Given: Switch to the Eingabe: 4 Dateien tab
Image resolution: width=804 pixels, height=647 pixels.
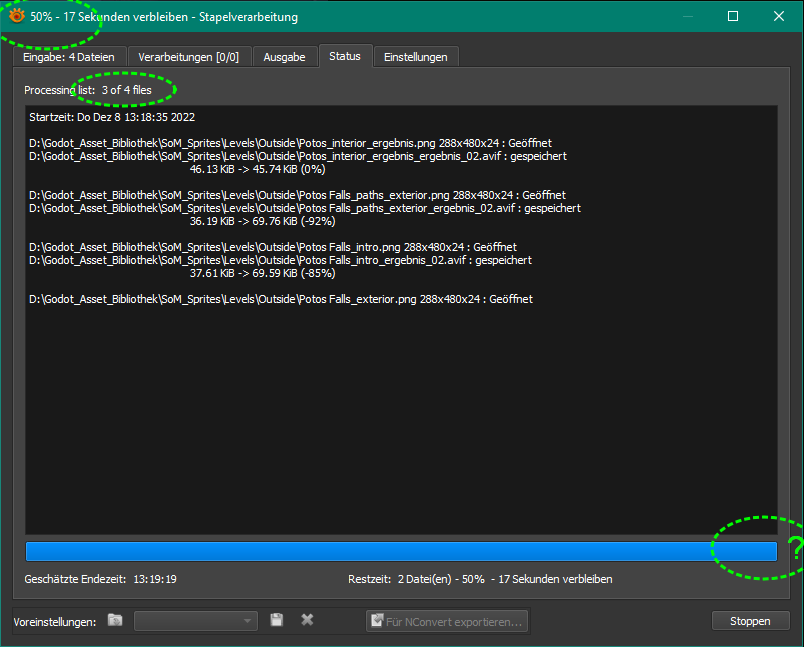Looking at the screenshot, I should [69, 57].
